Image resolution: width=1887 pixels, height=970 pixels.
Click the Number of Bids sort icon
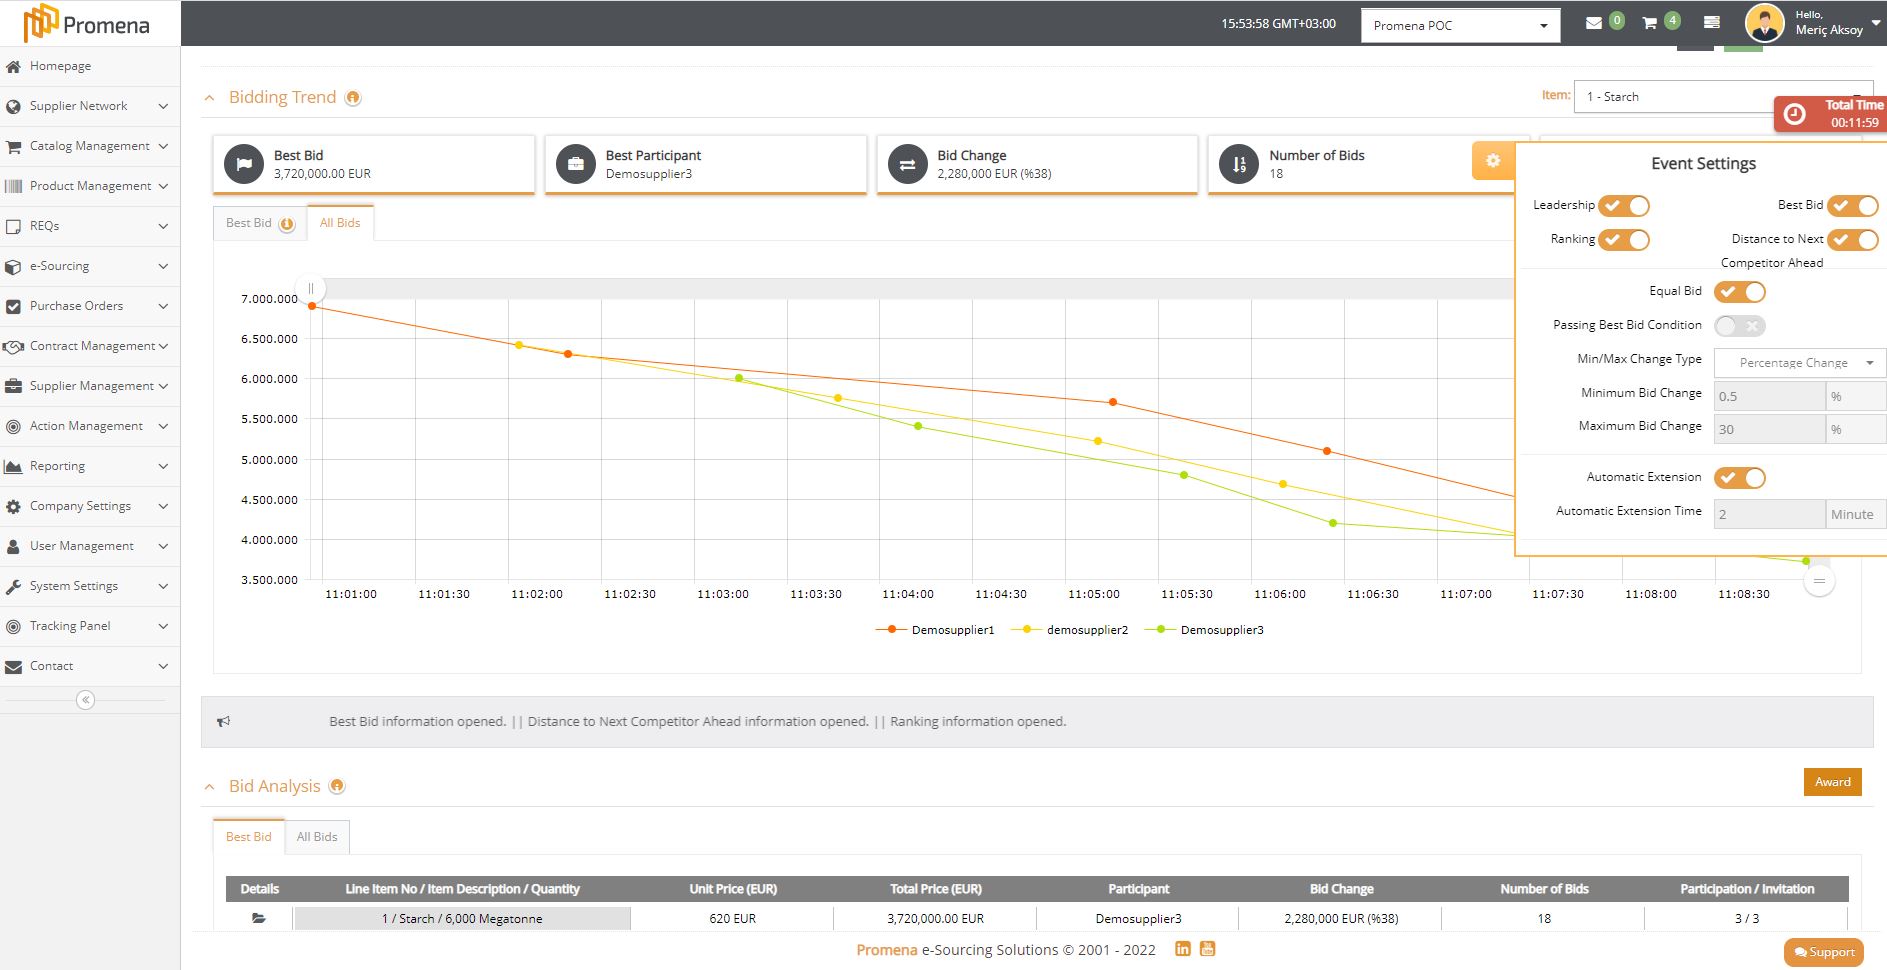(x=1239, y=164)
